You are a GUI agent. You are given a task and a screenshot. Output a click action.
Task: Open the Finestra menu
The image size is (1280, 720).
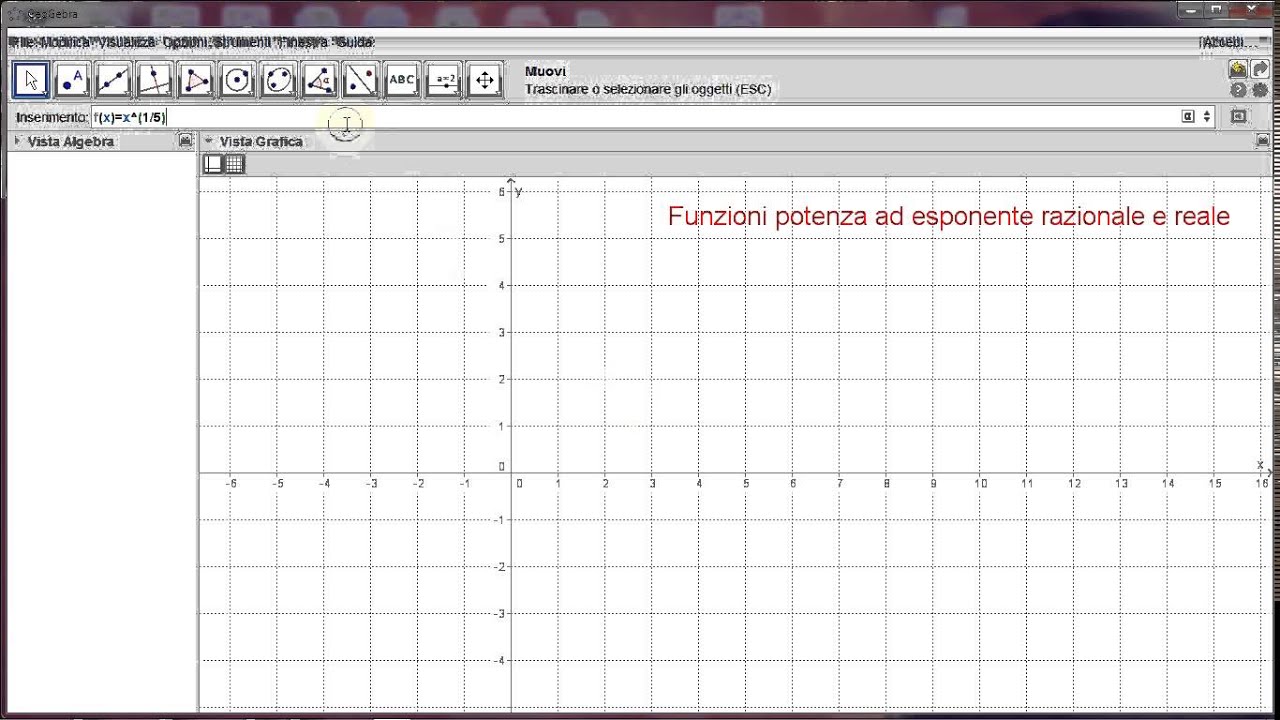click(x=301, y=42)
